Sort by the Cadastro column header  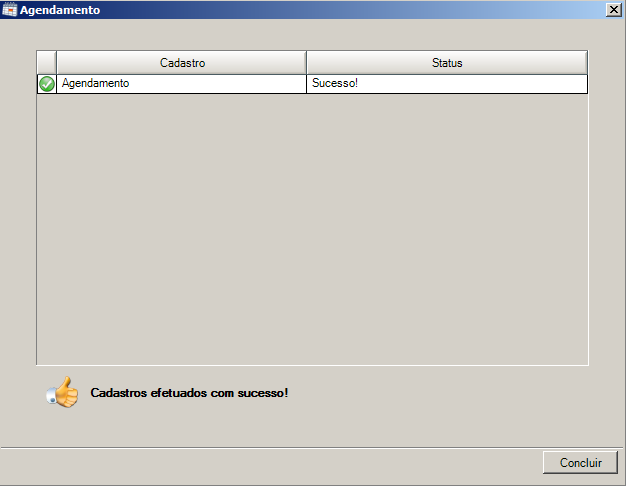pyautogui.click(x=182, y=63)
